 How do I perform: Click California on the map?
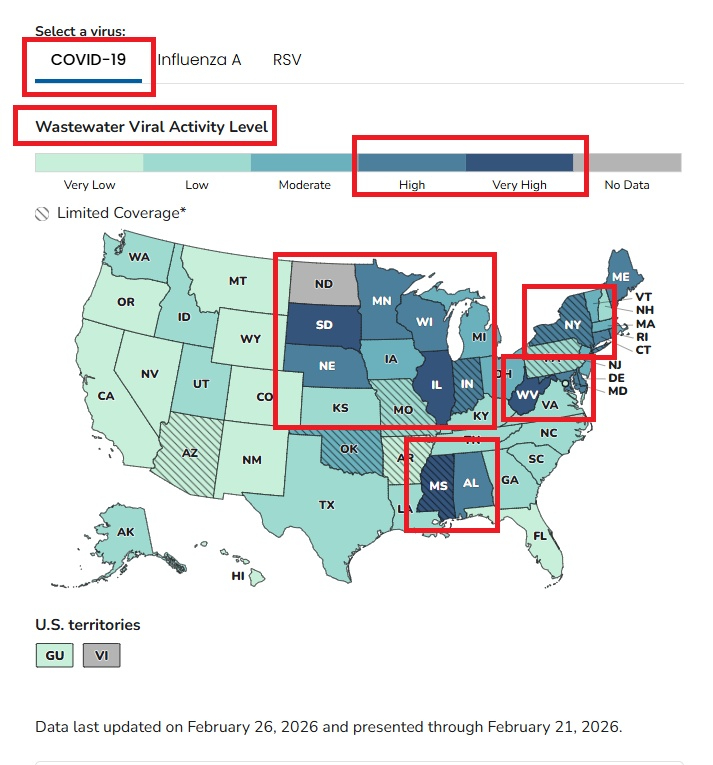coord(105,395)
